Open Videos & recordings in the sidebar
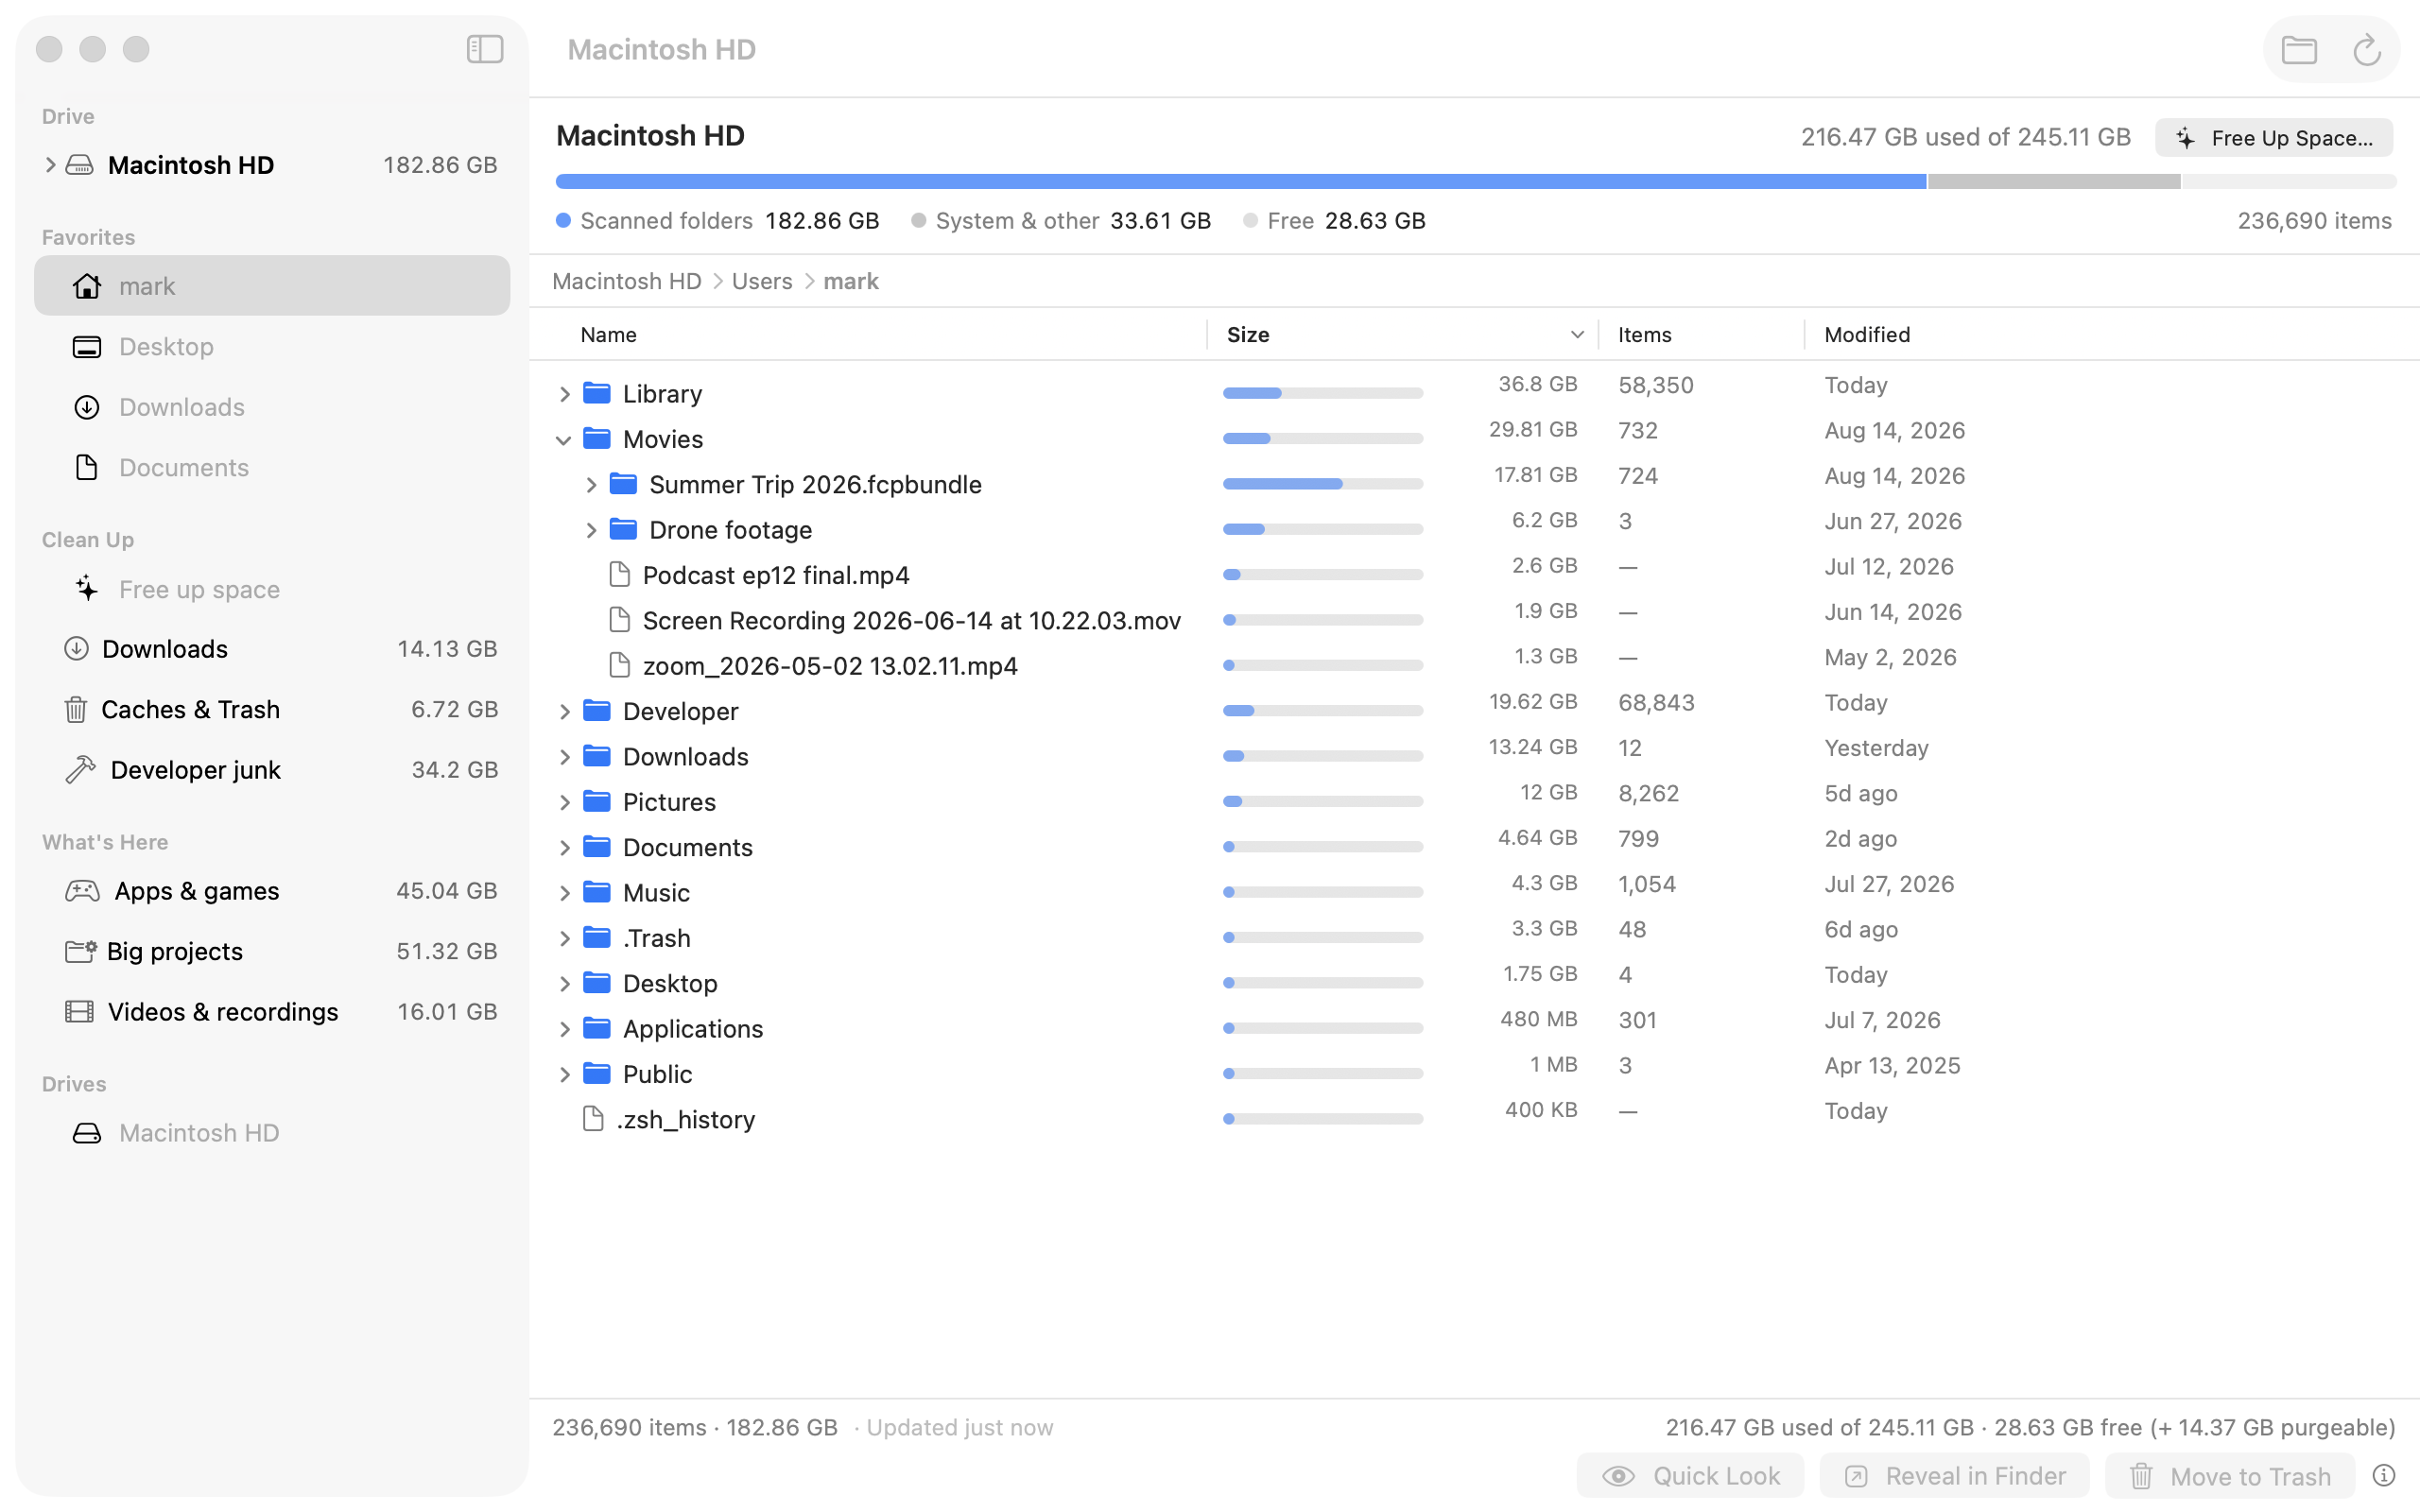The width and height of the screenshot is (2420, 1512). pos(272,1011)
